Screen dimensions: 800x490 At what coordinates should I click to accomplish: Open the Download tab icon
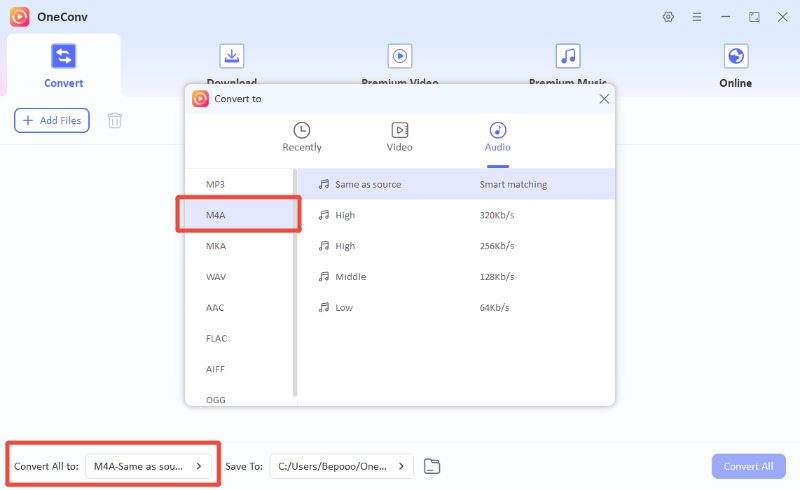(x=232, y=56)
